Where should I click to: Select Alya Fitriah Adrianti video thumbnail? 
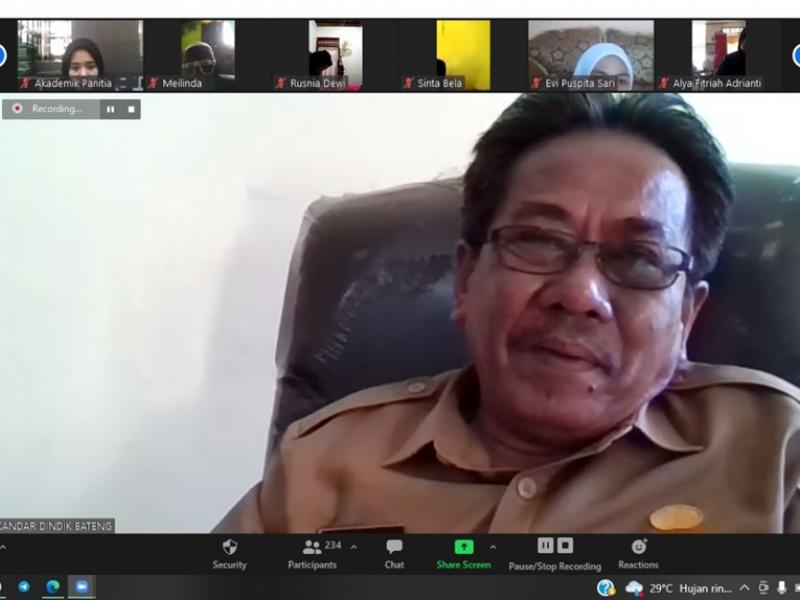(x=718, y=55)
